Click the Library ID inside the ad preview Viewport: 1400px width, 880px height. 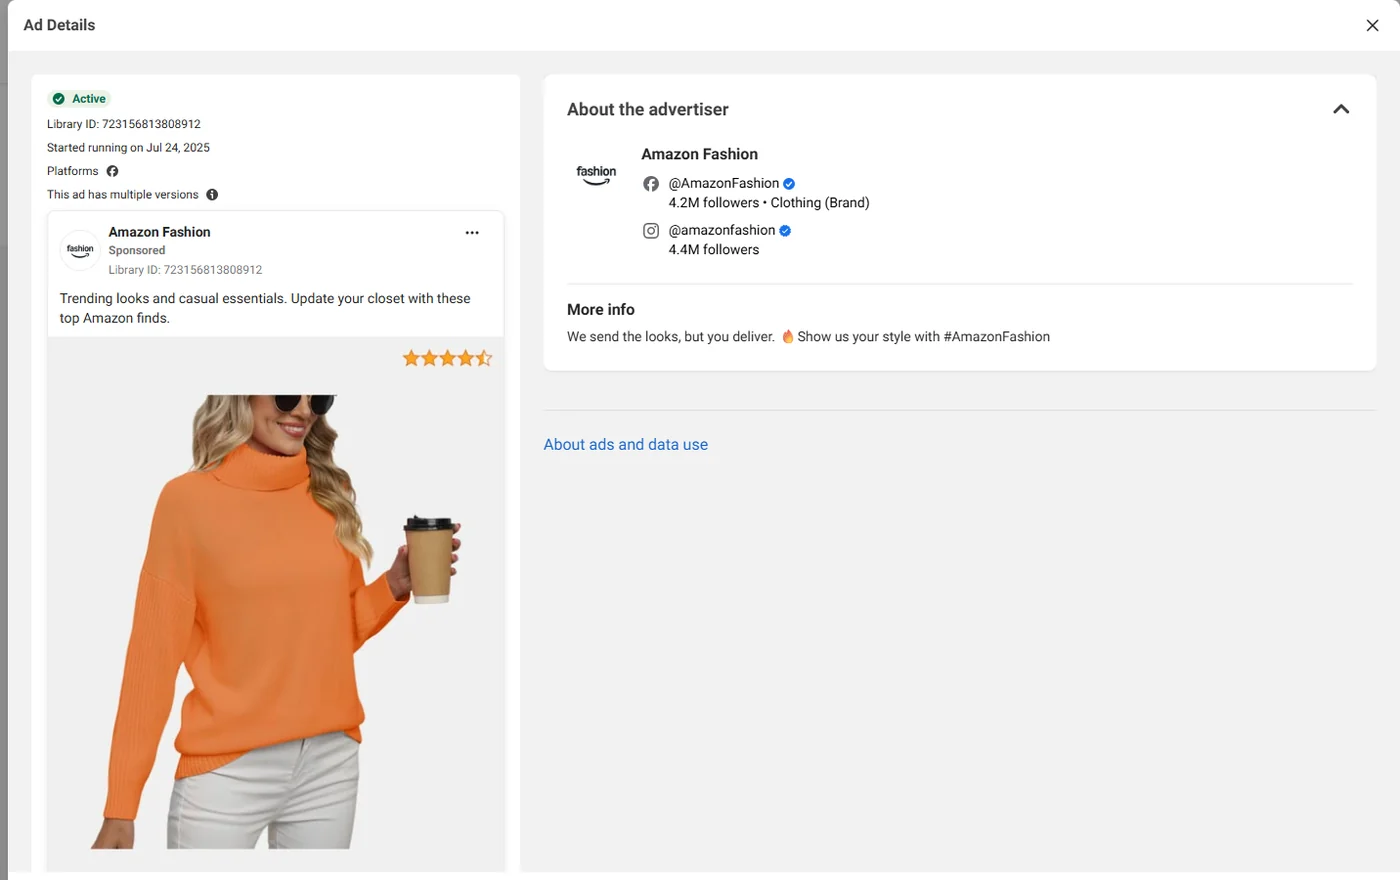tap(185, 270)
